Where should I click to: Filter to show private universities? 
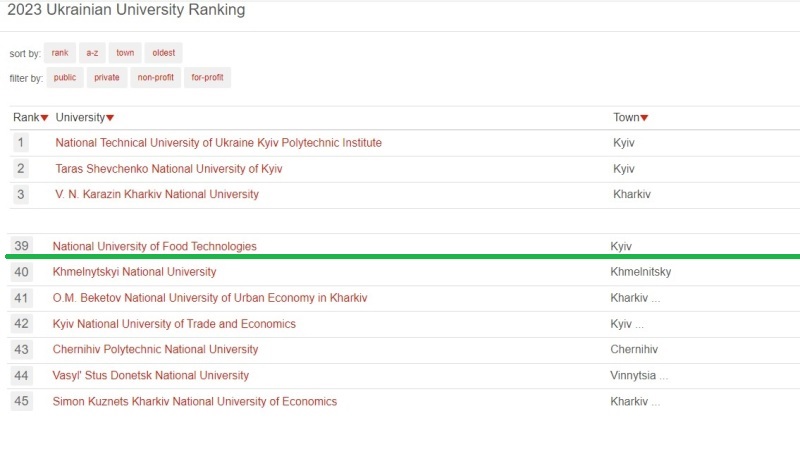pyautogui.click(x=107, y=78)
